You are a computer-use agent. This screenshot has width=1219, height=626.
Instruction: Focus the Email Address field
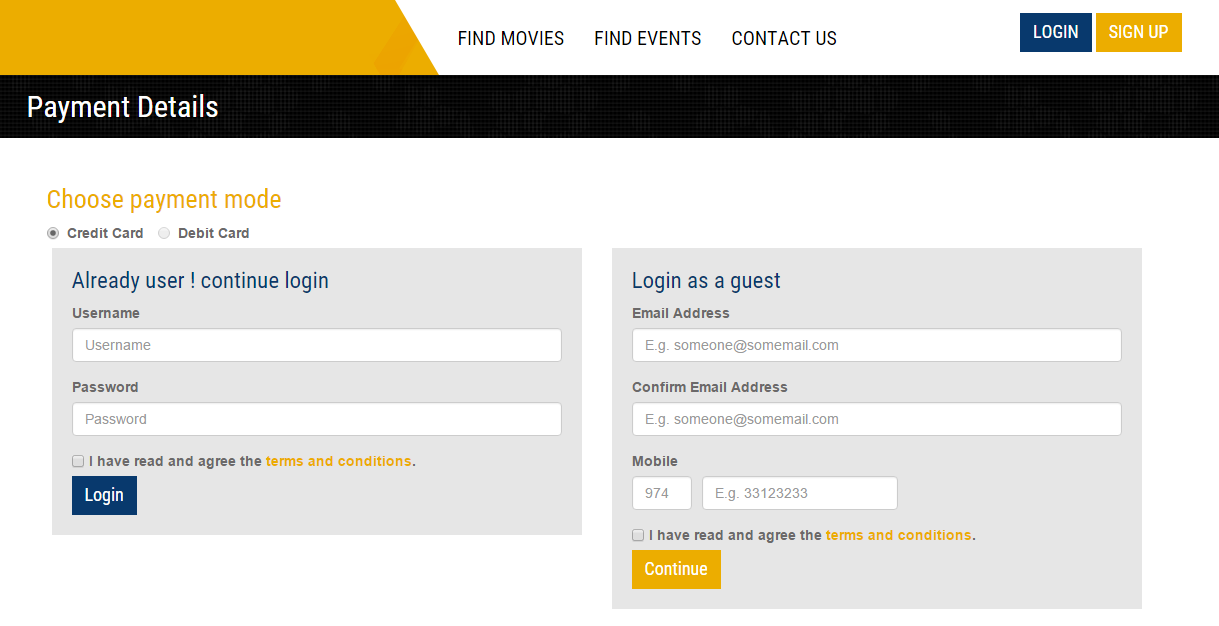(876, 345)
